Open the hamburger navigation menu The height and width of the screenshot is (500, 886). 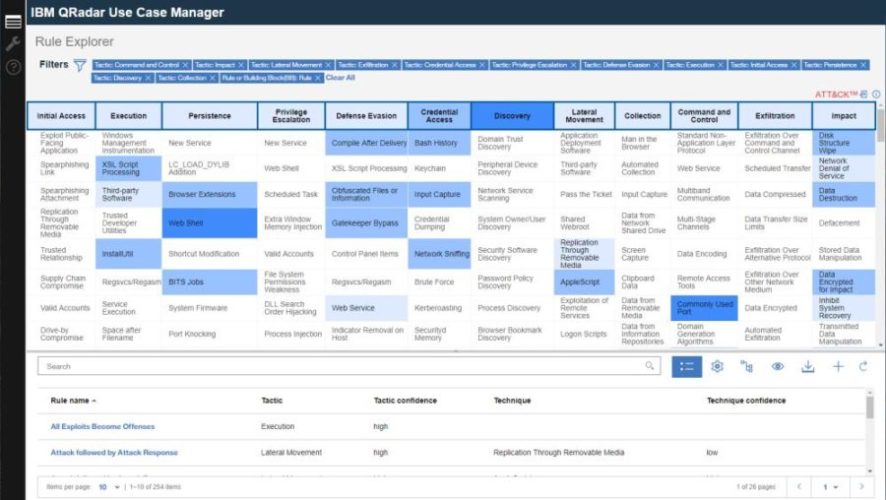(12, 22)
